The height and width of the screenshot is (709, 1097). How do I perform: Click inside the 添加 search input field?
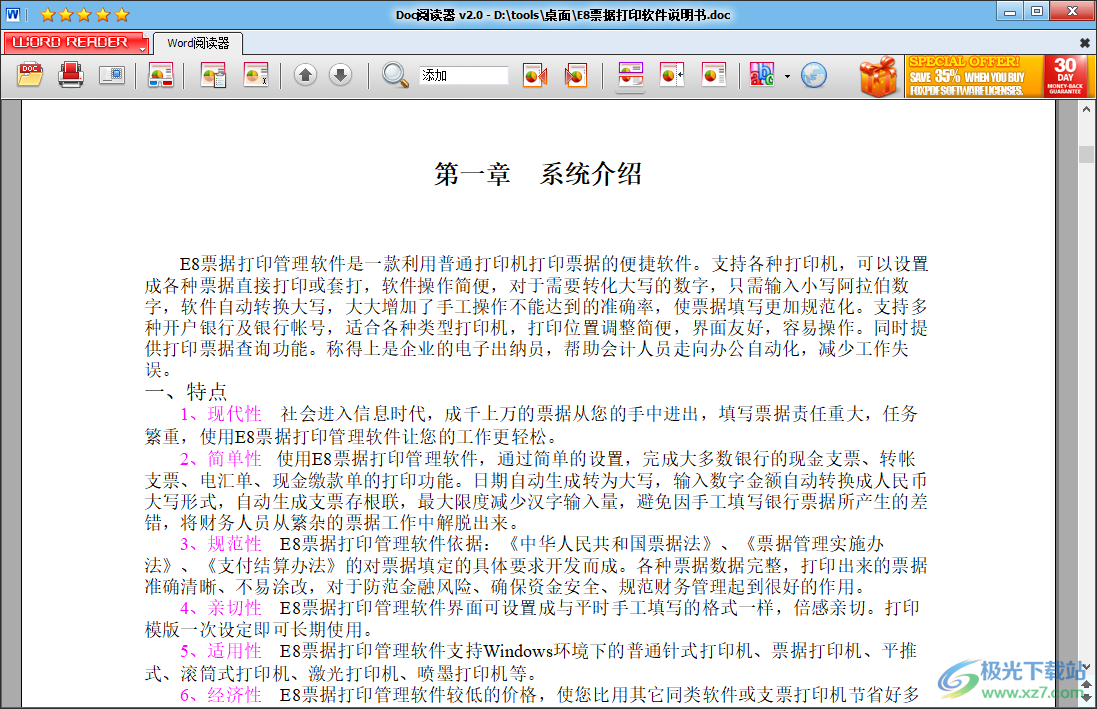[x=466, y=75]
